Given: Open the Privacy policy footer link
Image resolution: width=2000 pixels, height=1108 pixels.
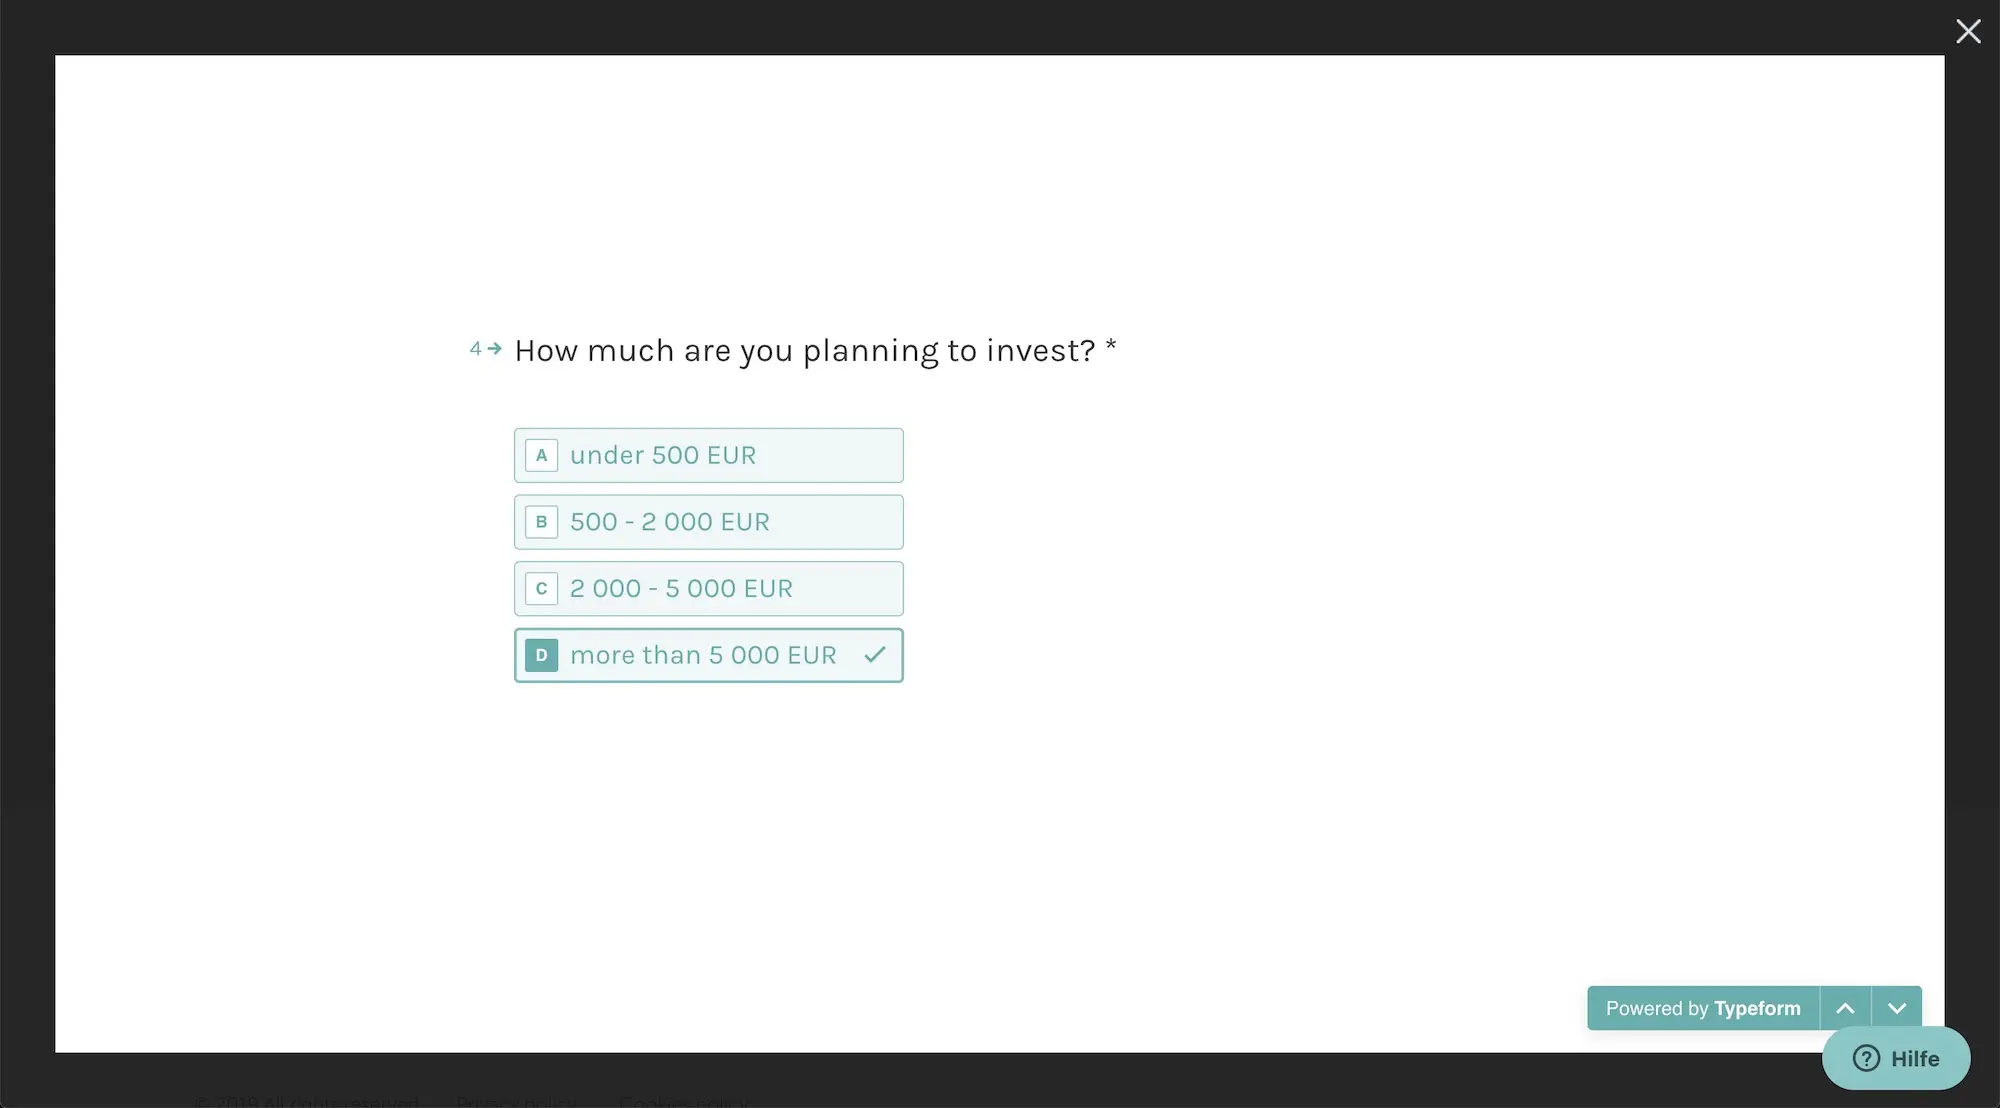Looking at the screenshot, I should click(x=516, y=1102).
